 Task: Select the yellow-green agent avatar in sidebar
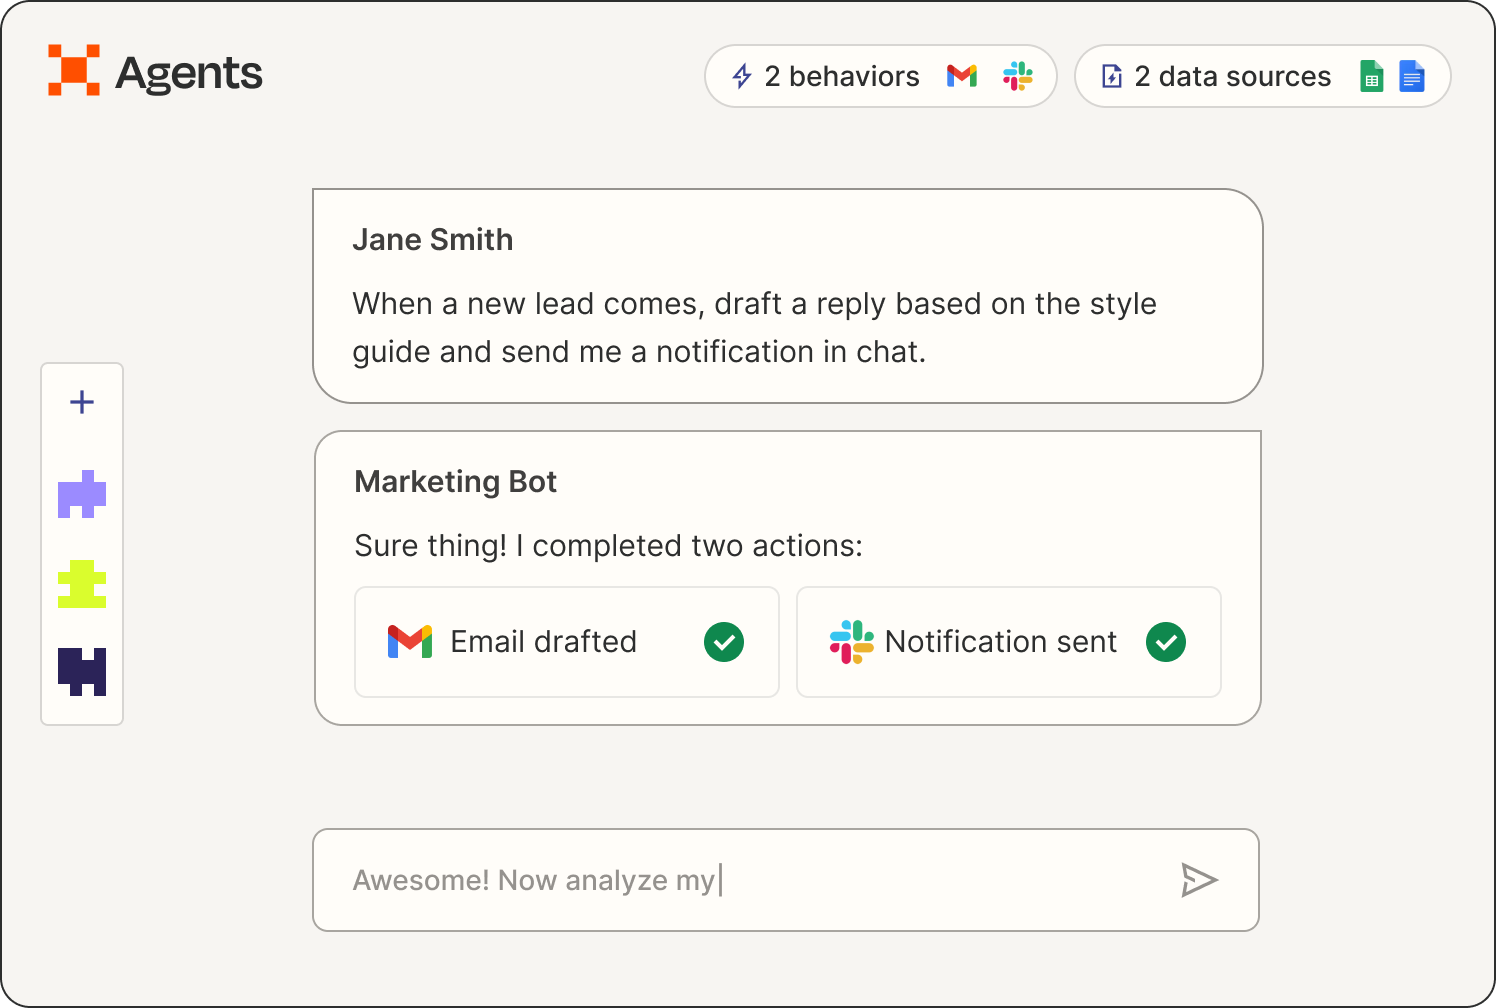point(82,584)
